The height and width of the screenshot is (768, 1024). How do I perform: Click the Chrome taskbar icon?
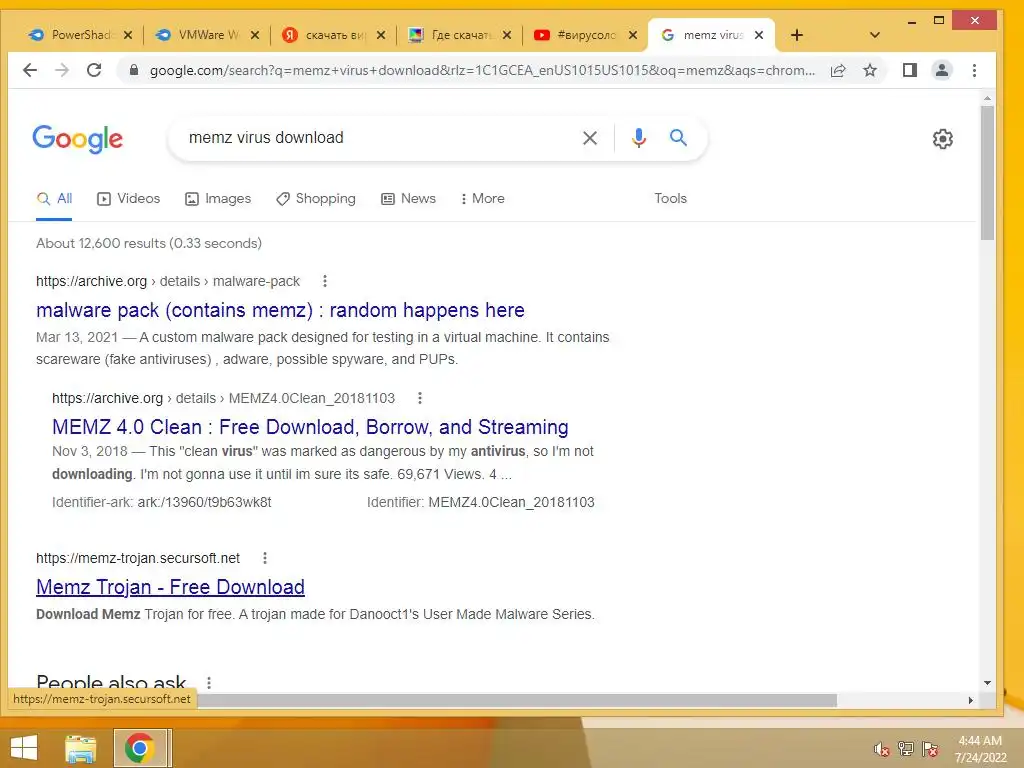[139, 748]
